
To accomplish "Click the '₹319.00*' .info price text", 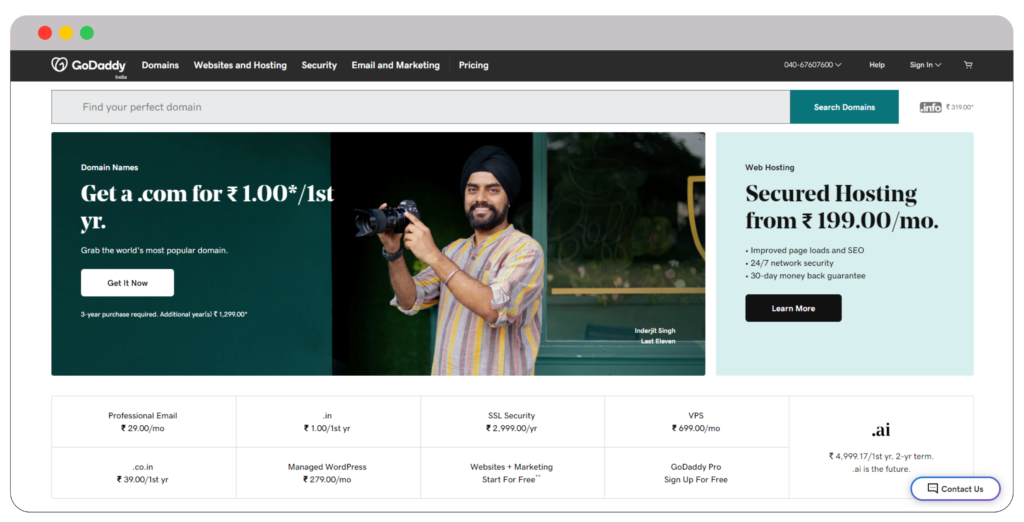I will [x=959, y=107].
